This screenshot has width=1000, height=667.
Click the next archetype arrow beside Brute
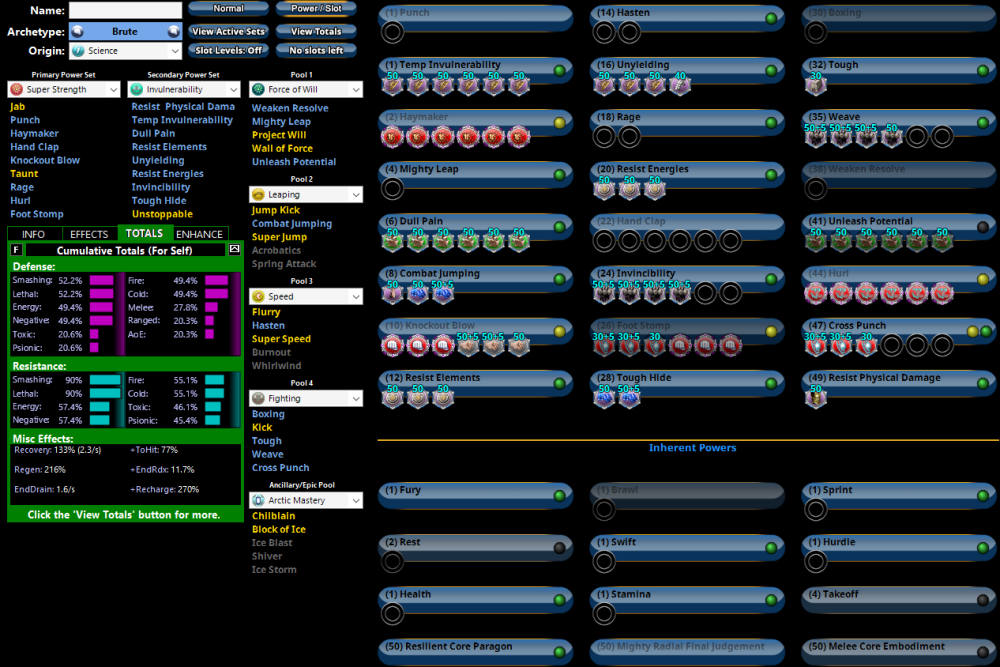[174, 31]
